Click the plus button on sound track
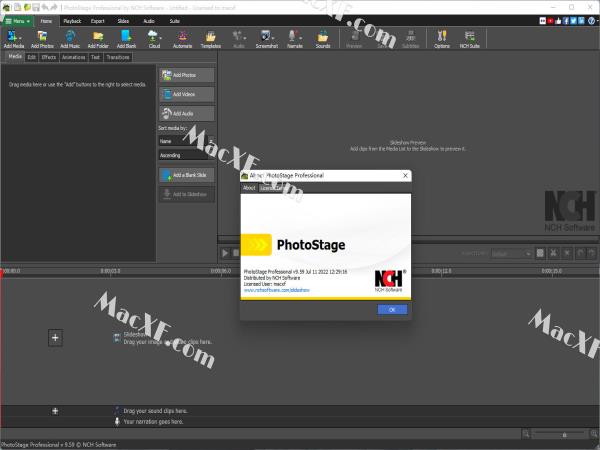This screenshot has height=450, width=600. click(55, 411)
